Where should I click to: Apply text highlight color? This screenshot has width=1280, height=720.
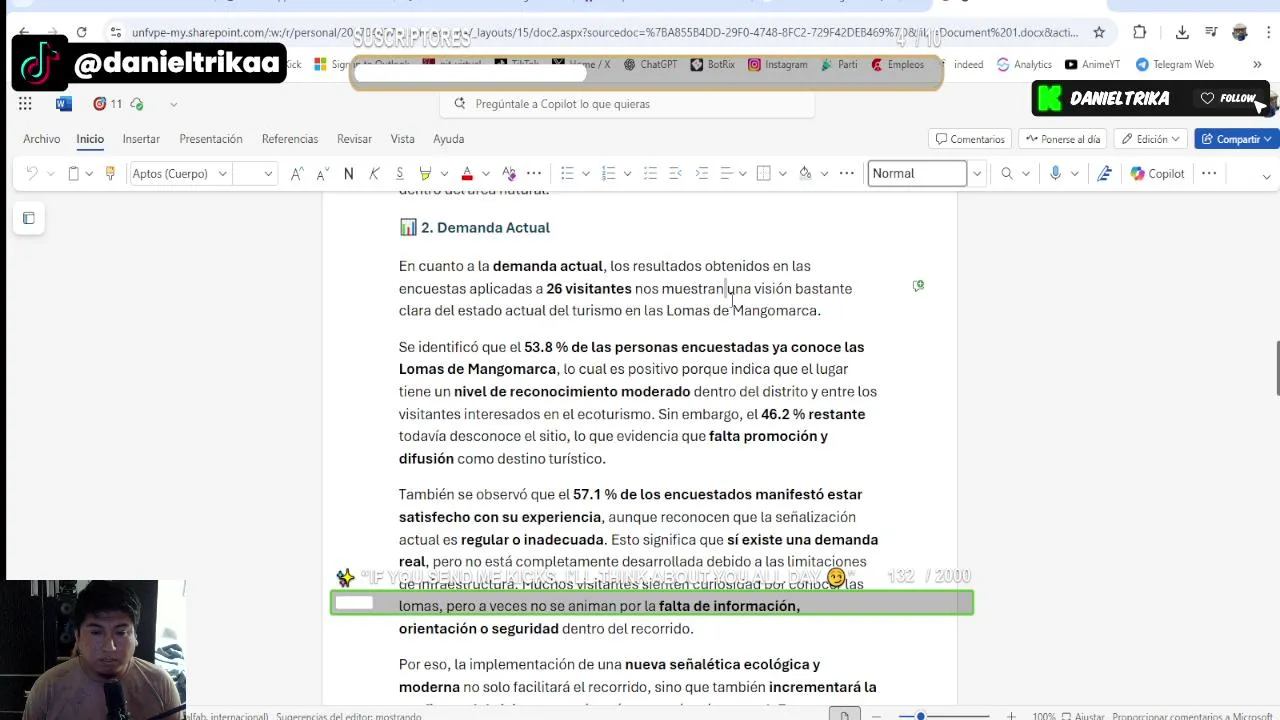tap(425, 174)
